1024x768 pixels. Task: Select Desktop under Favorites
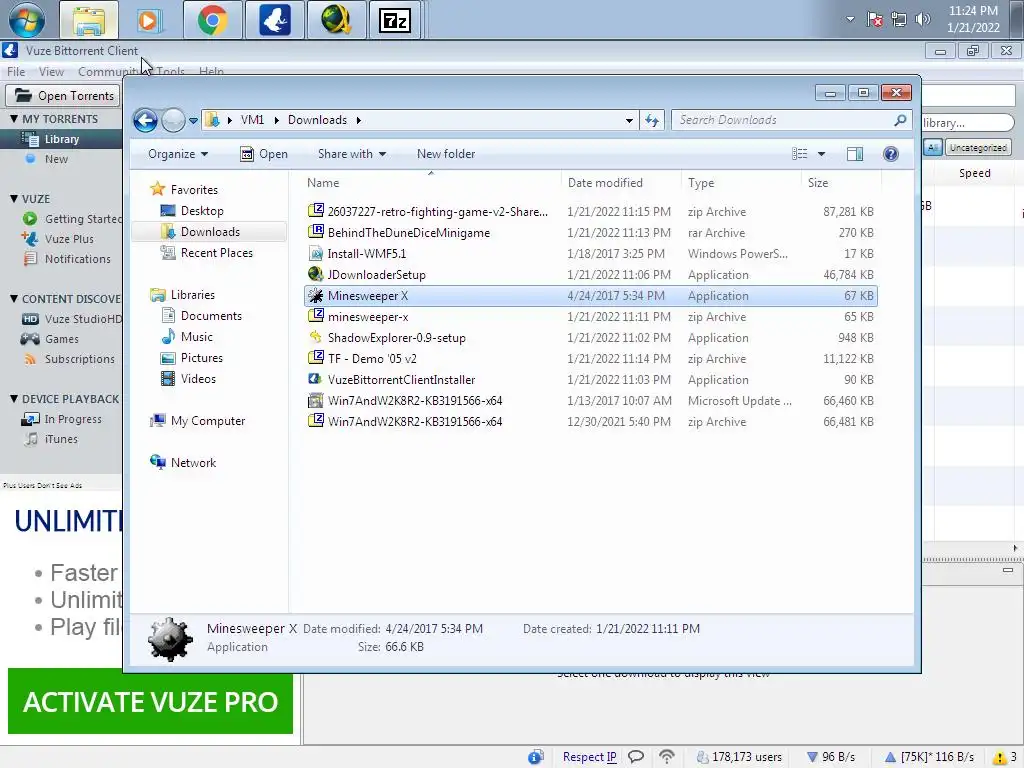coord(202,211)
